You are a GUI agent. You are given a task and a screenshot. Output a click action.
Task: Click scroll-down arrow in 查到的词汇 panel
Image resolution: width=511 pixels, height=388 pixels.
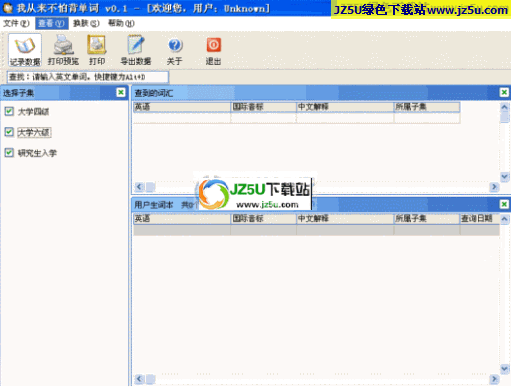(504, 177)
